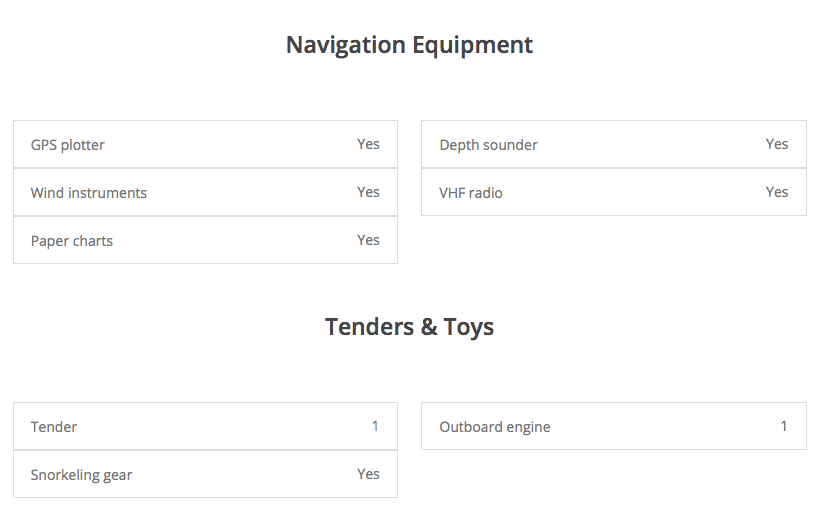The height and width of the screenshot is (513, 821).
Task: Select the Depth sounder label
Action: [x=488, y=145]
